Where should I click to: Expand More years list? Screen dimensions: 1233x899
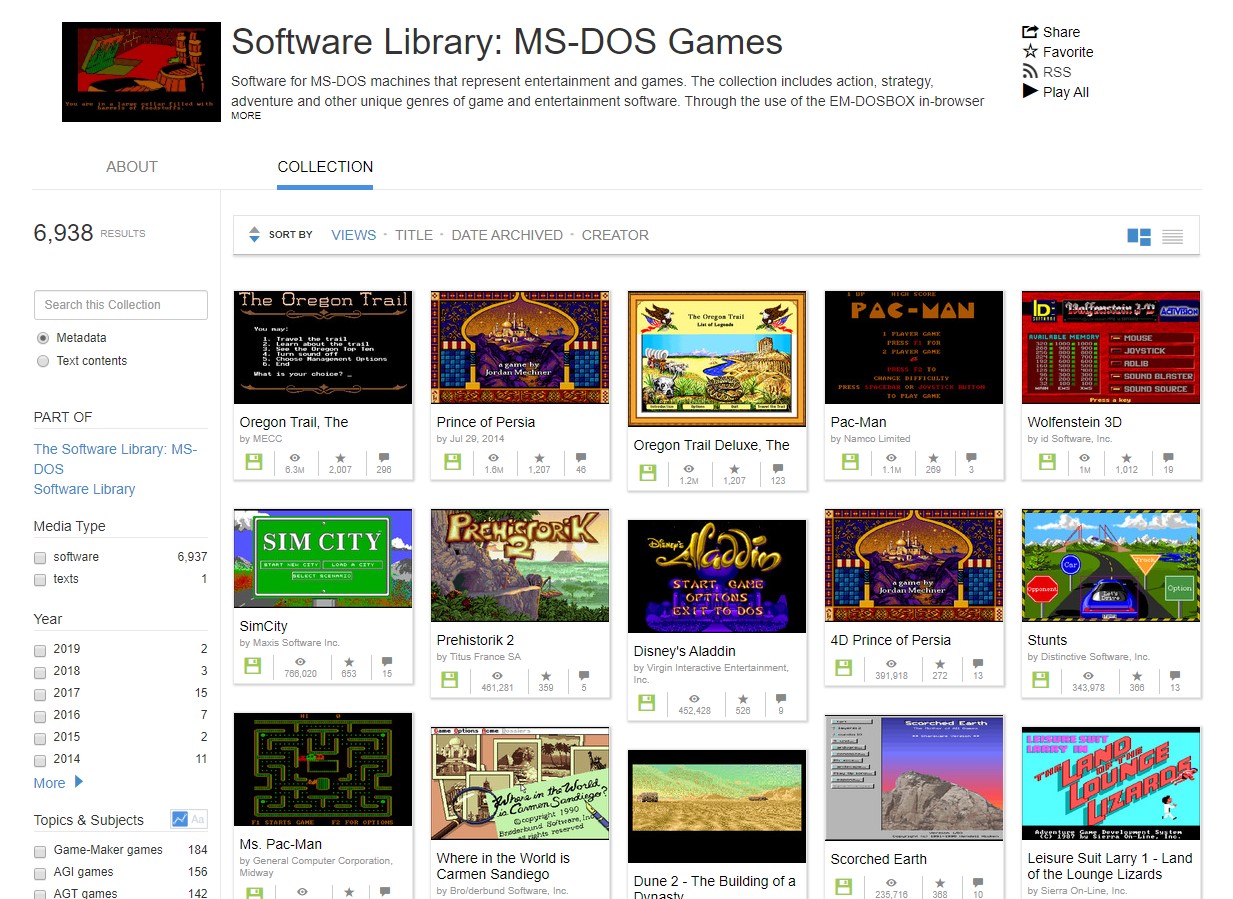[59, 783]
